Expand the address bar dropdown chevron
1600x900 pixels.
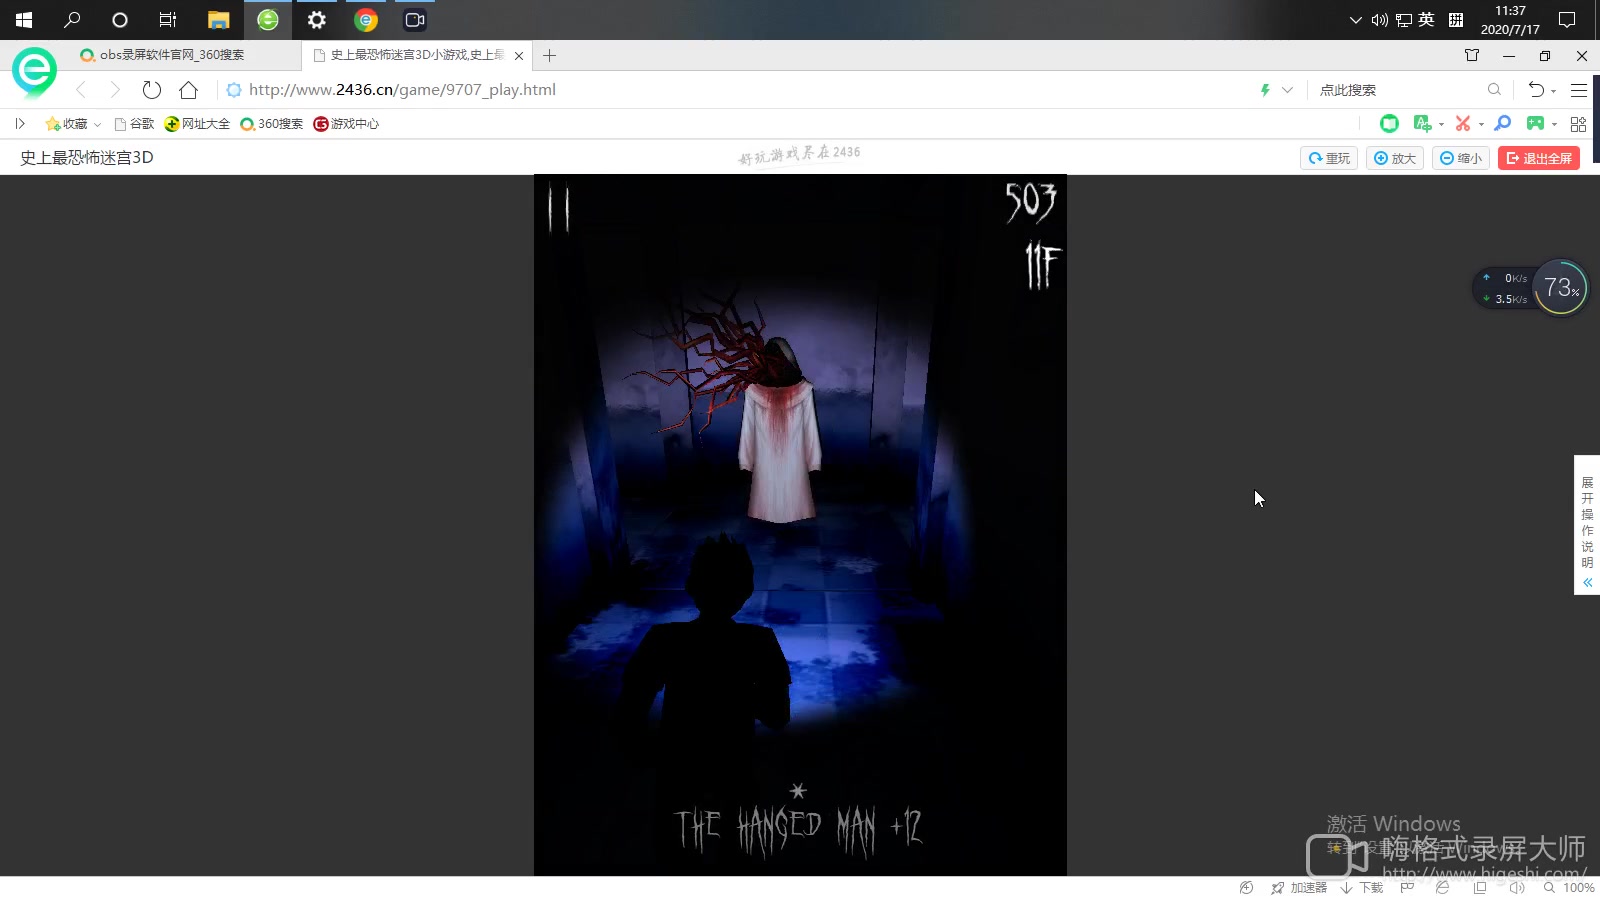[x=1287, y=90]
